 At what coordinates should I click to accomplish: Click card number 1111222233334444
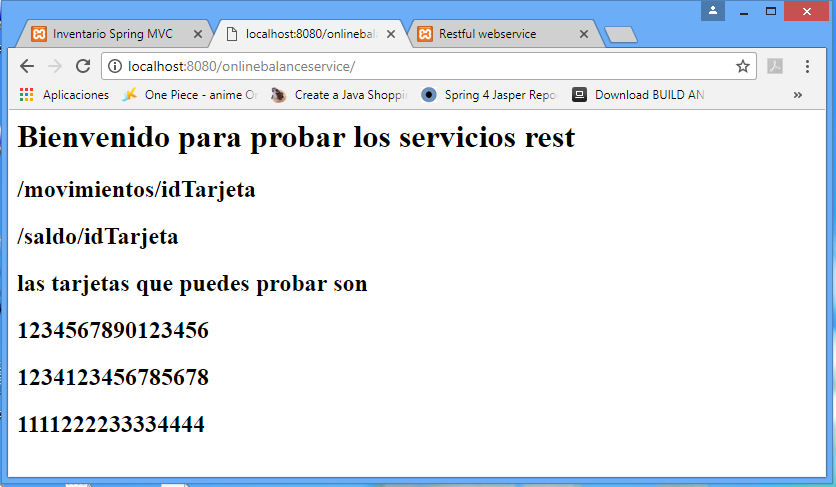[x=111, y=425]
